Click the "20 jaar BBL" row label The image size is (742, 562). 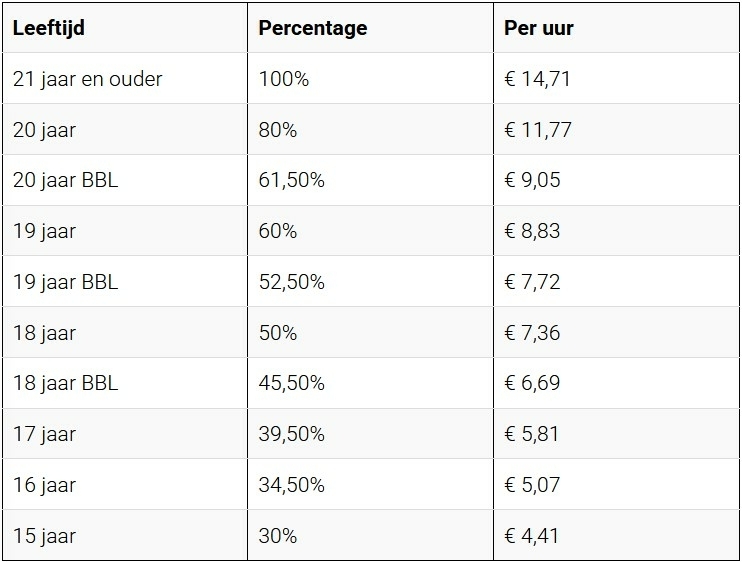(x=64, y=181)
